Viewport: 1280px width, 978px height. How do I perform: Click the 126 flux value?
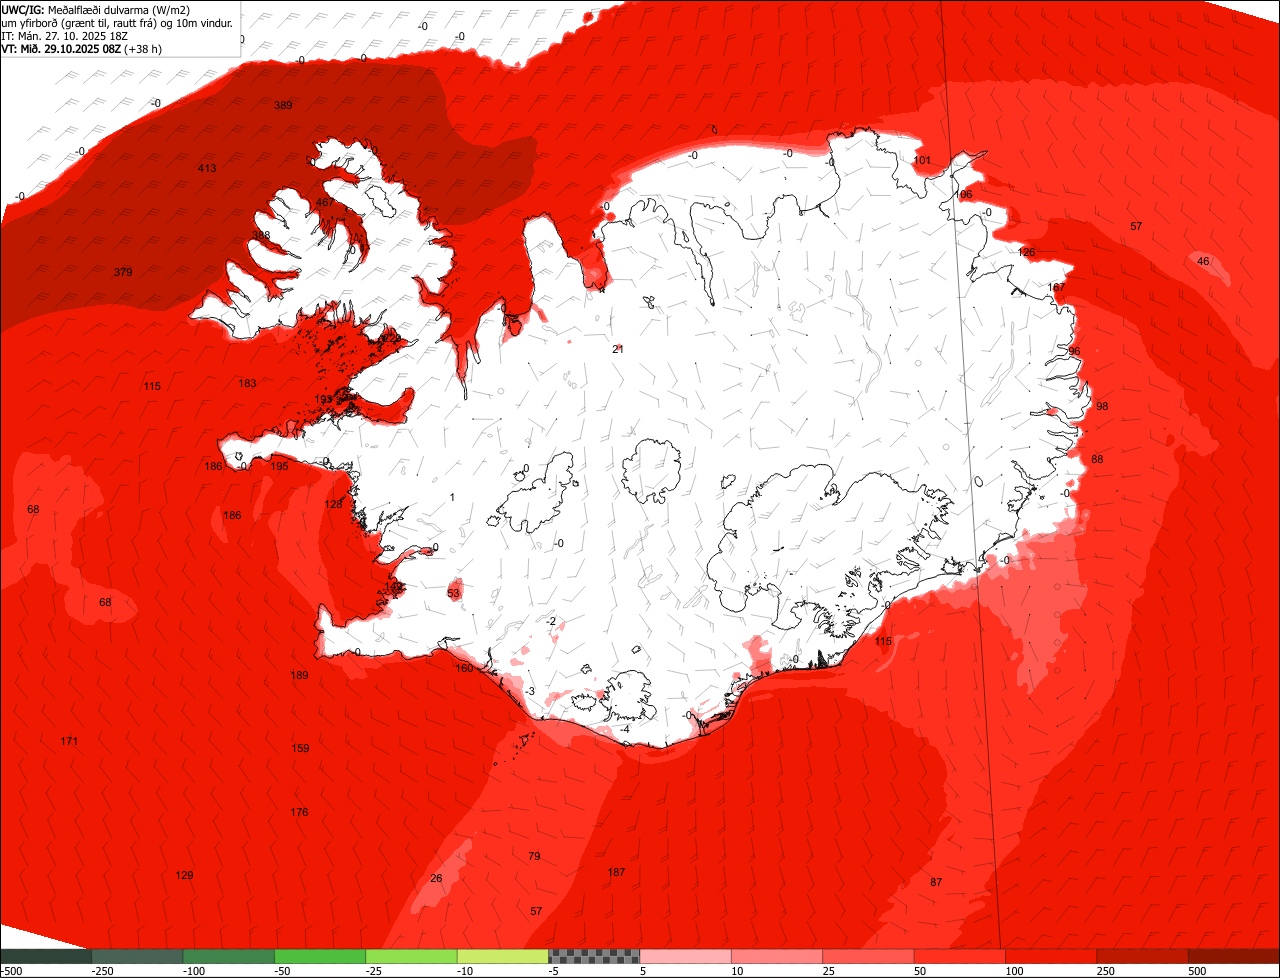(1027, 252)
